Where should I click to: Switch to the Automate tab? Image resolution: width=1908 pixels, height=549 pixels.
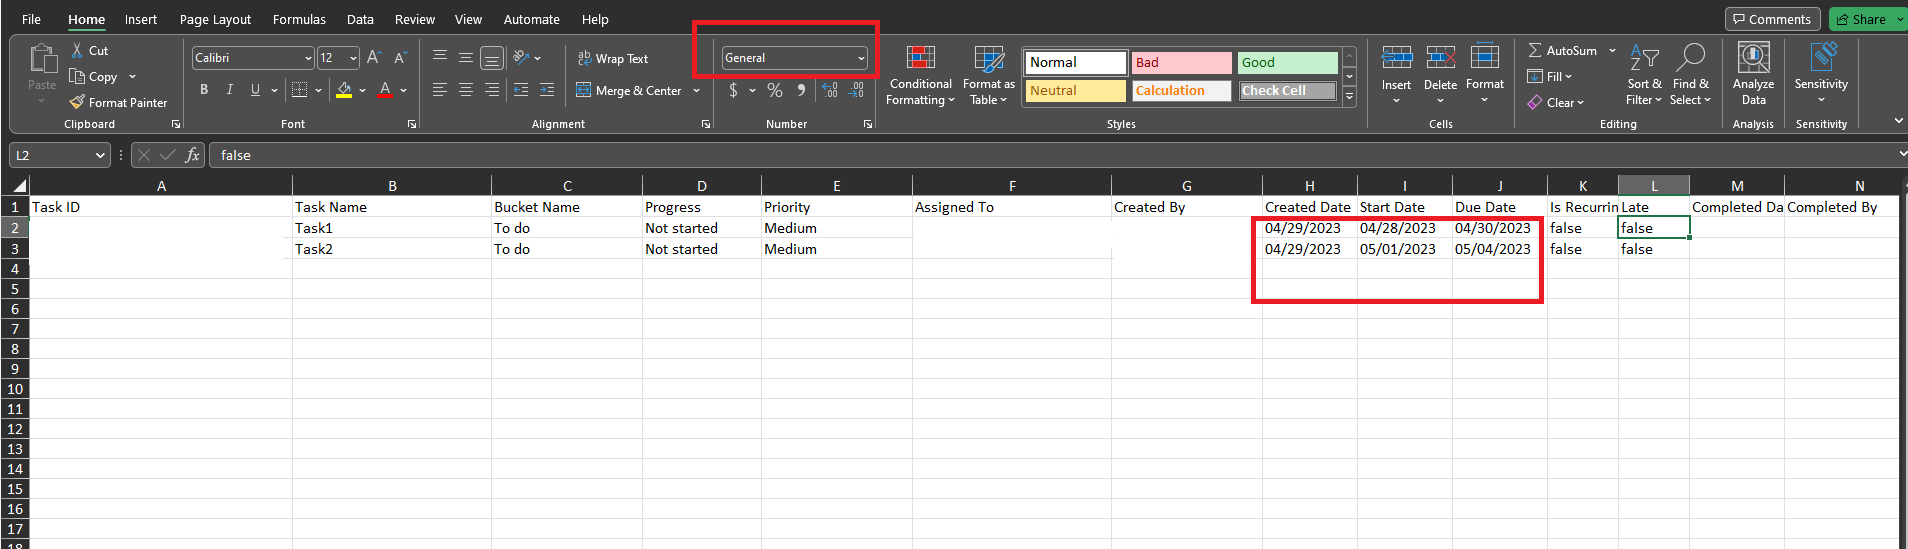point(531,19)
